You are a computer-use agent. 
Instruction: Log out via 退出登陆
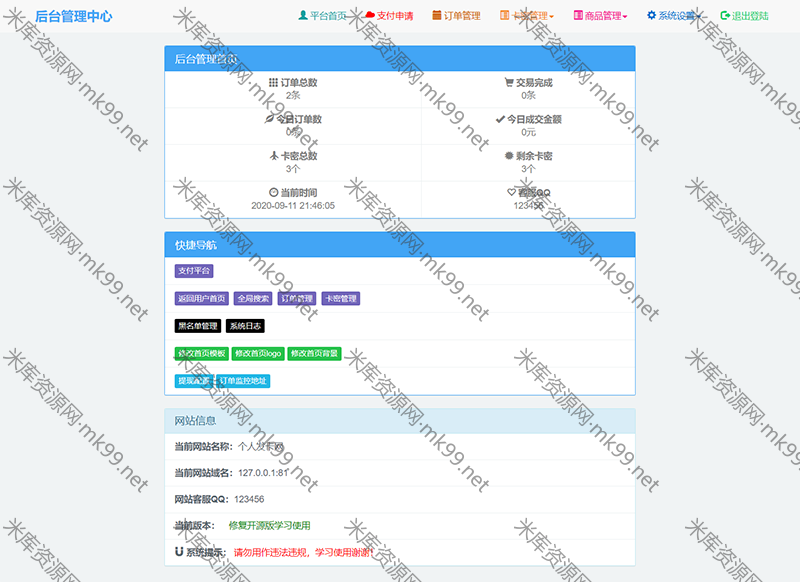click(x=744, y=16)
